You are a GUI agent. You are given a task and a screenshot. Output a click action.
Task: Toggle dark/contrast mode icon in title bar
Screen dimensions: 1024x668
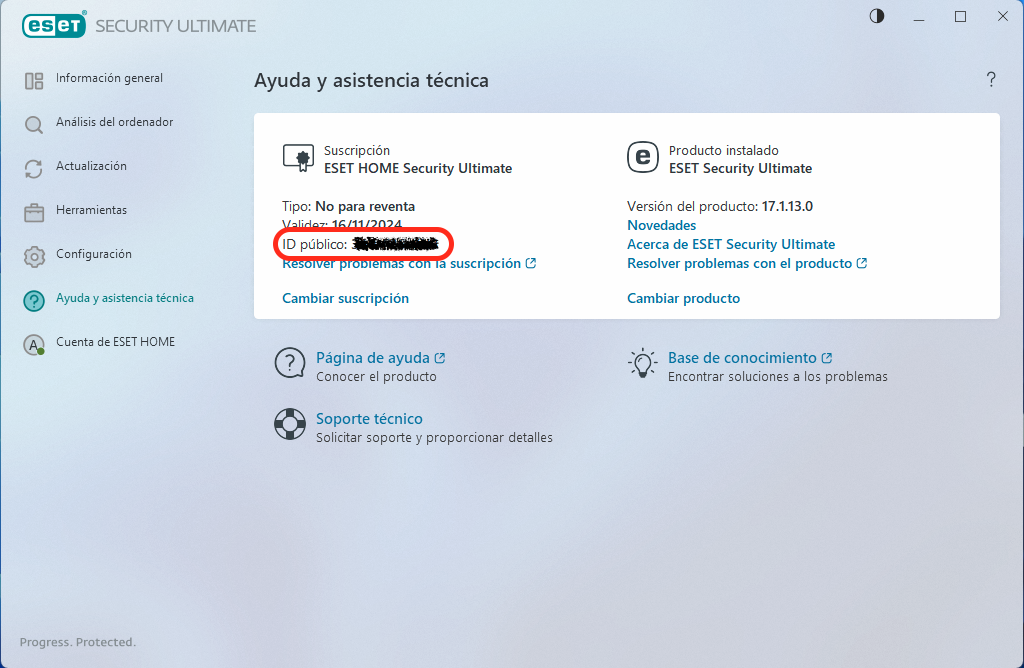click(x=877, y=16)
